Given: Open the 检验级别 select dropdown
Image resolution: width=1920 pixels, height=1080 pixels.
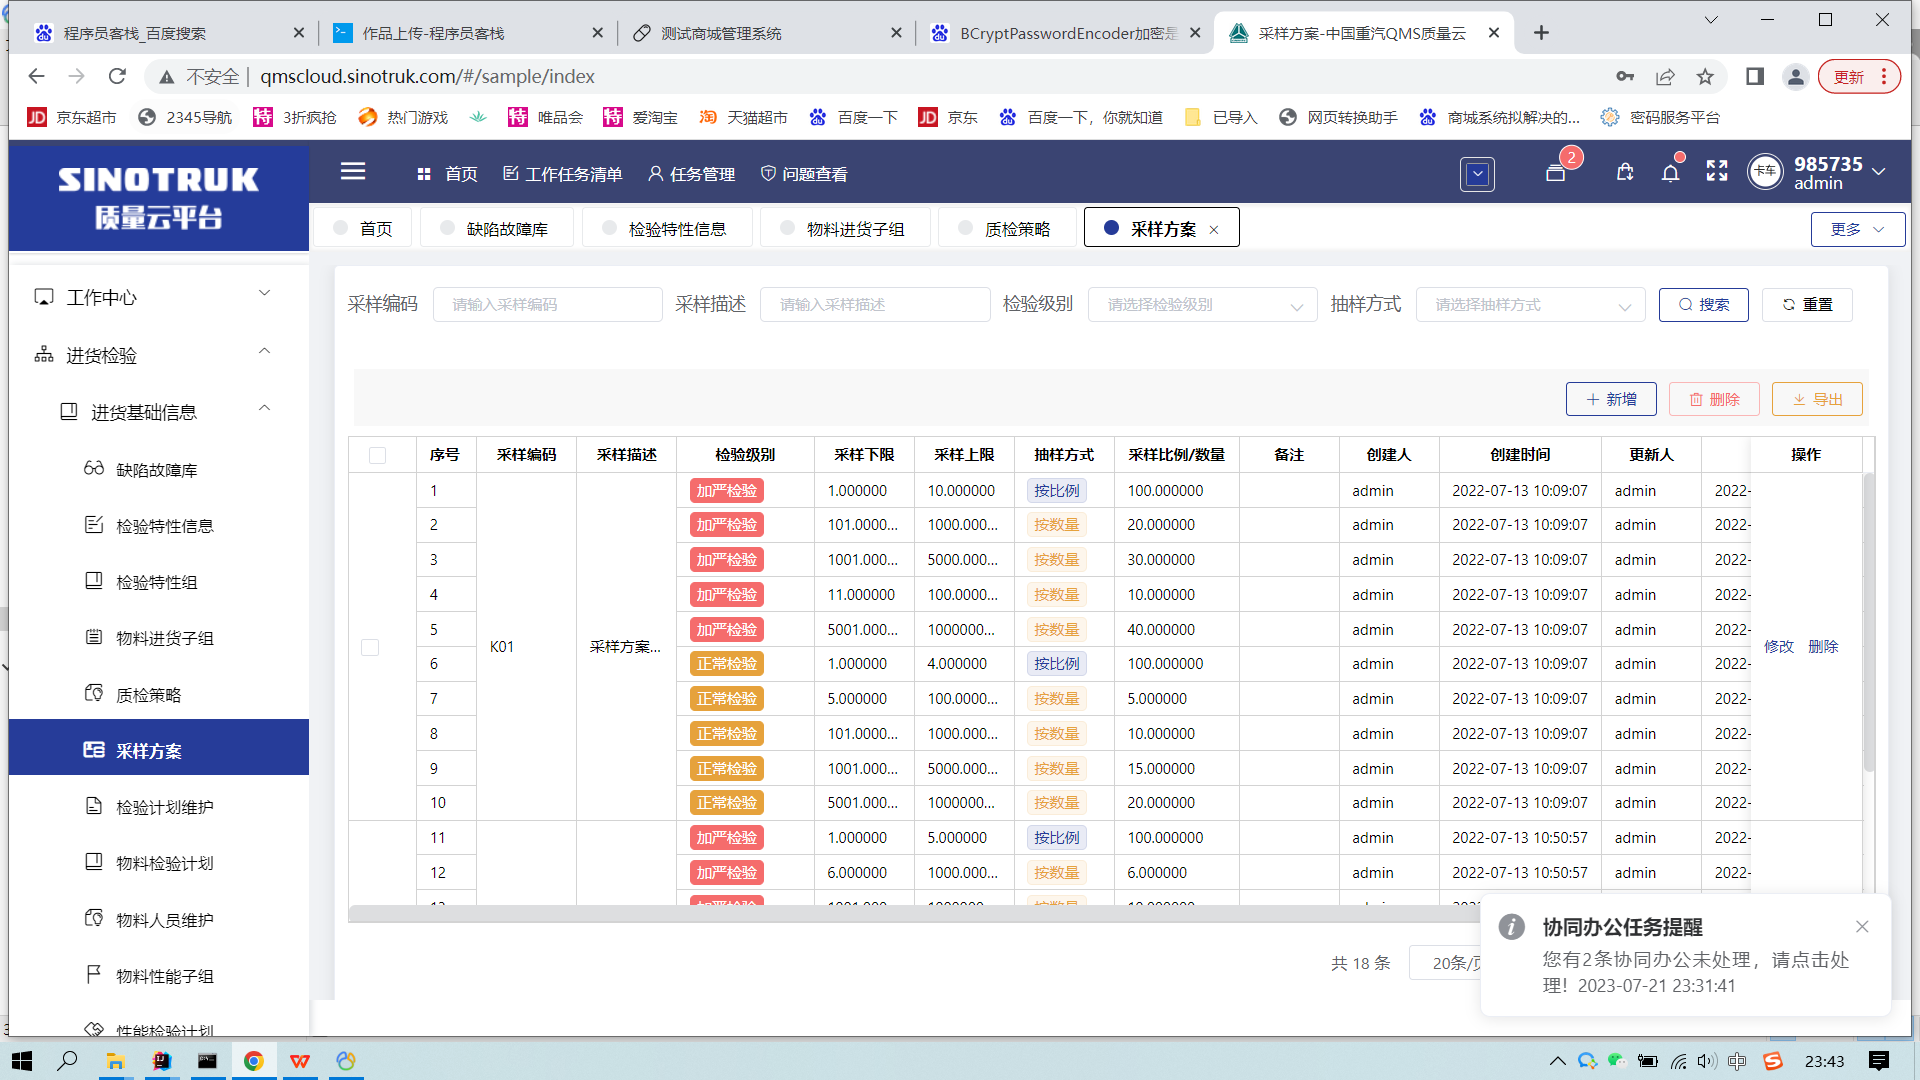Looking at the screenshot, I should click(x=1203, y=304).
